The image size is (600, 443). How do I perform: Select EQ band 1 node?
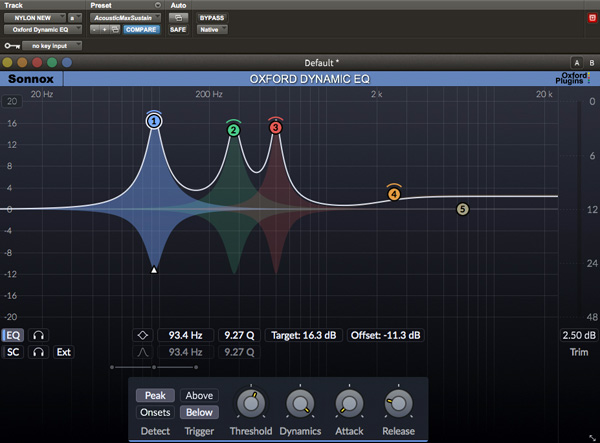(154, 121)
